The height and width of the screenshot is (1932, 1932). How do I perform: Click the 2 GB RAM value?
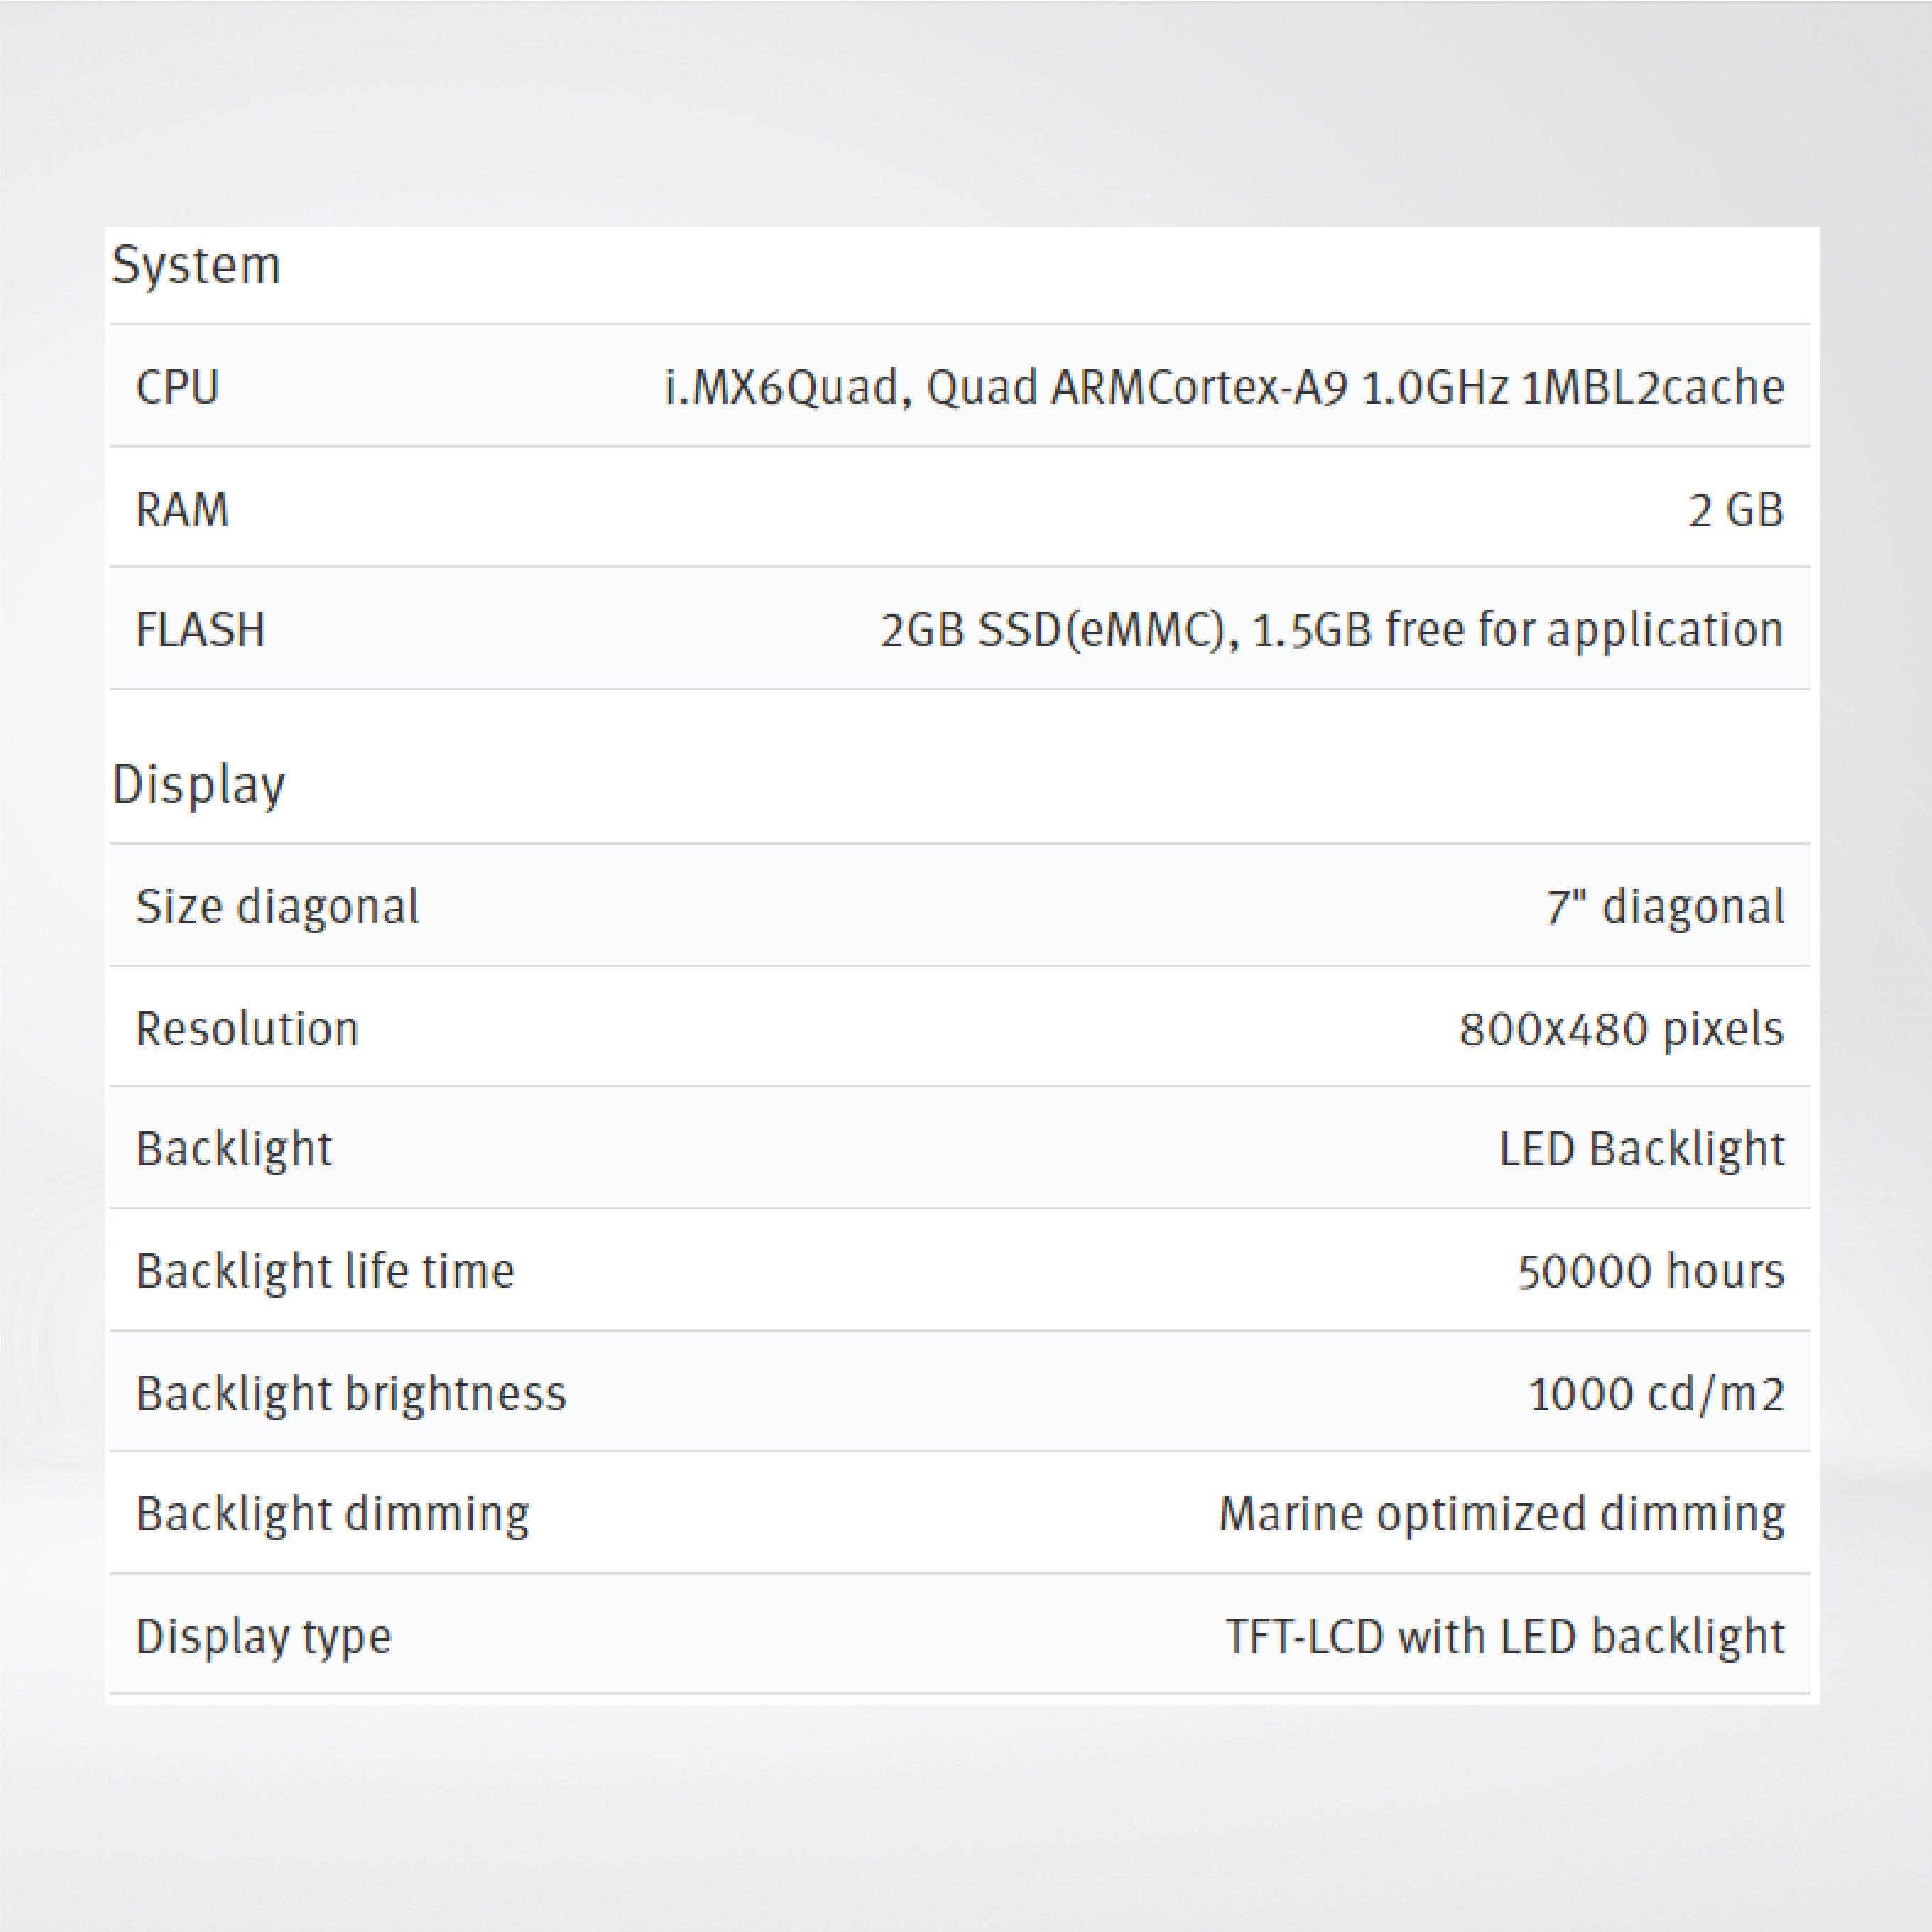click(1735, 510)
